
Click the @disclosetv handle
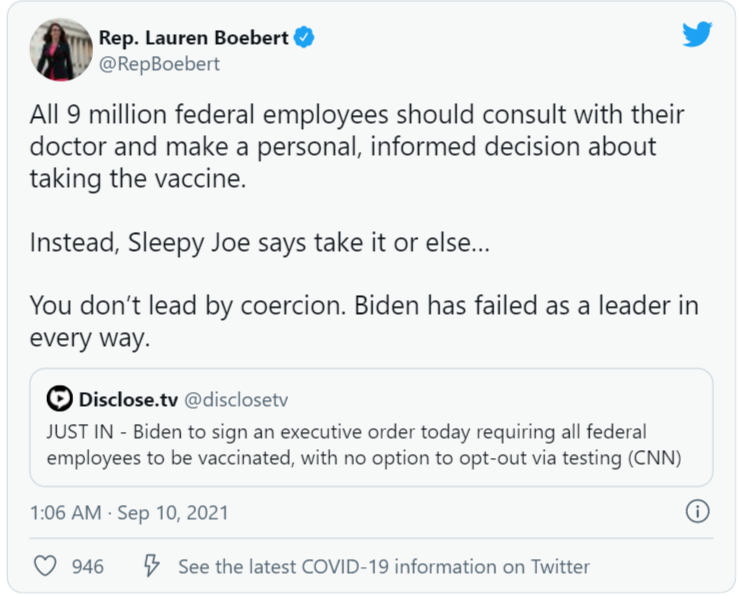coord(236,400)
